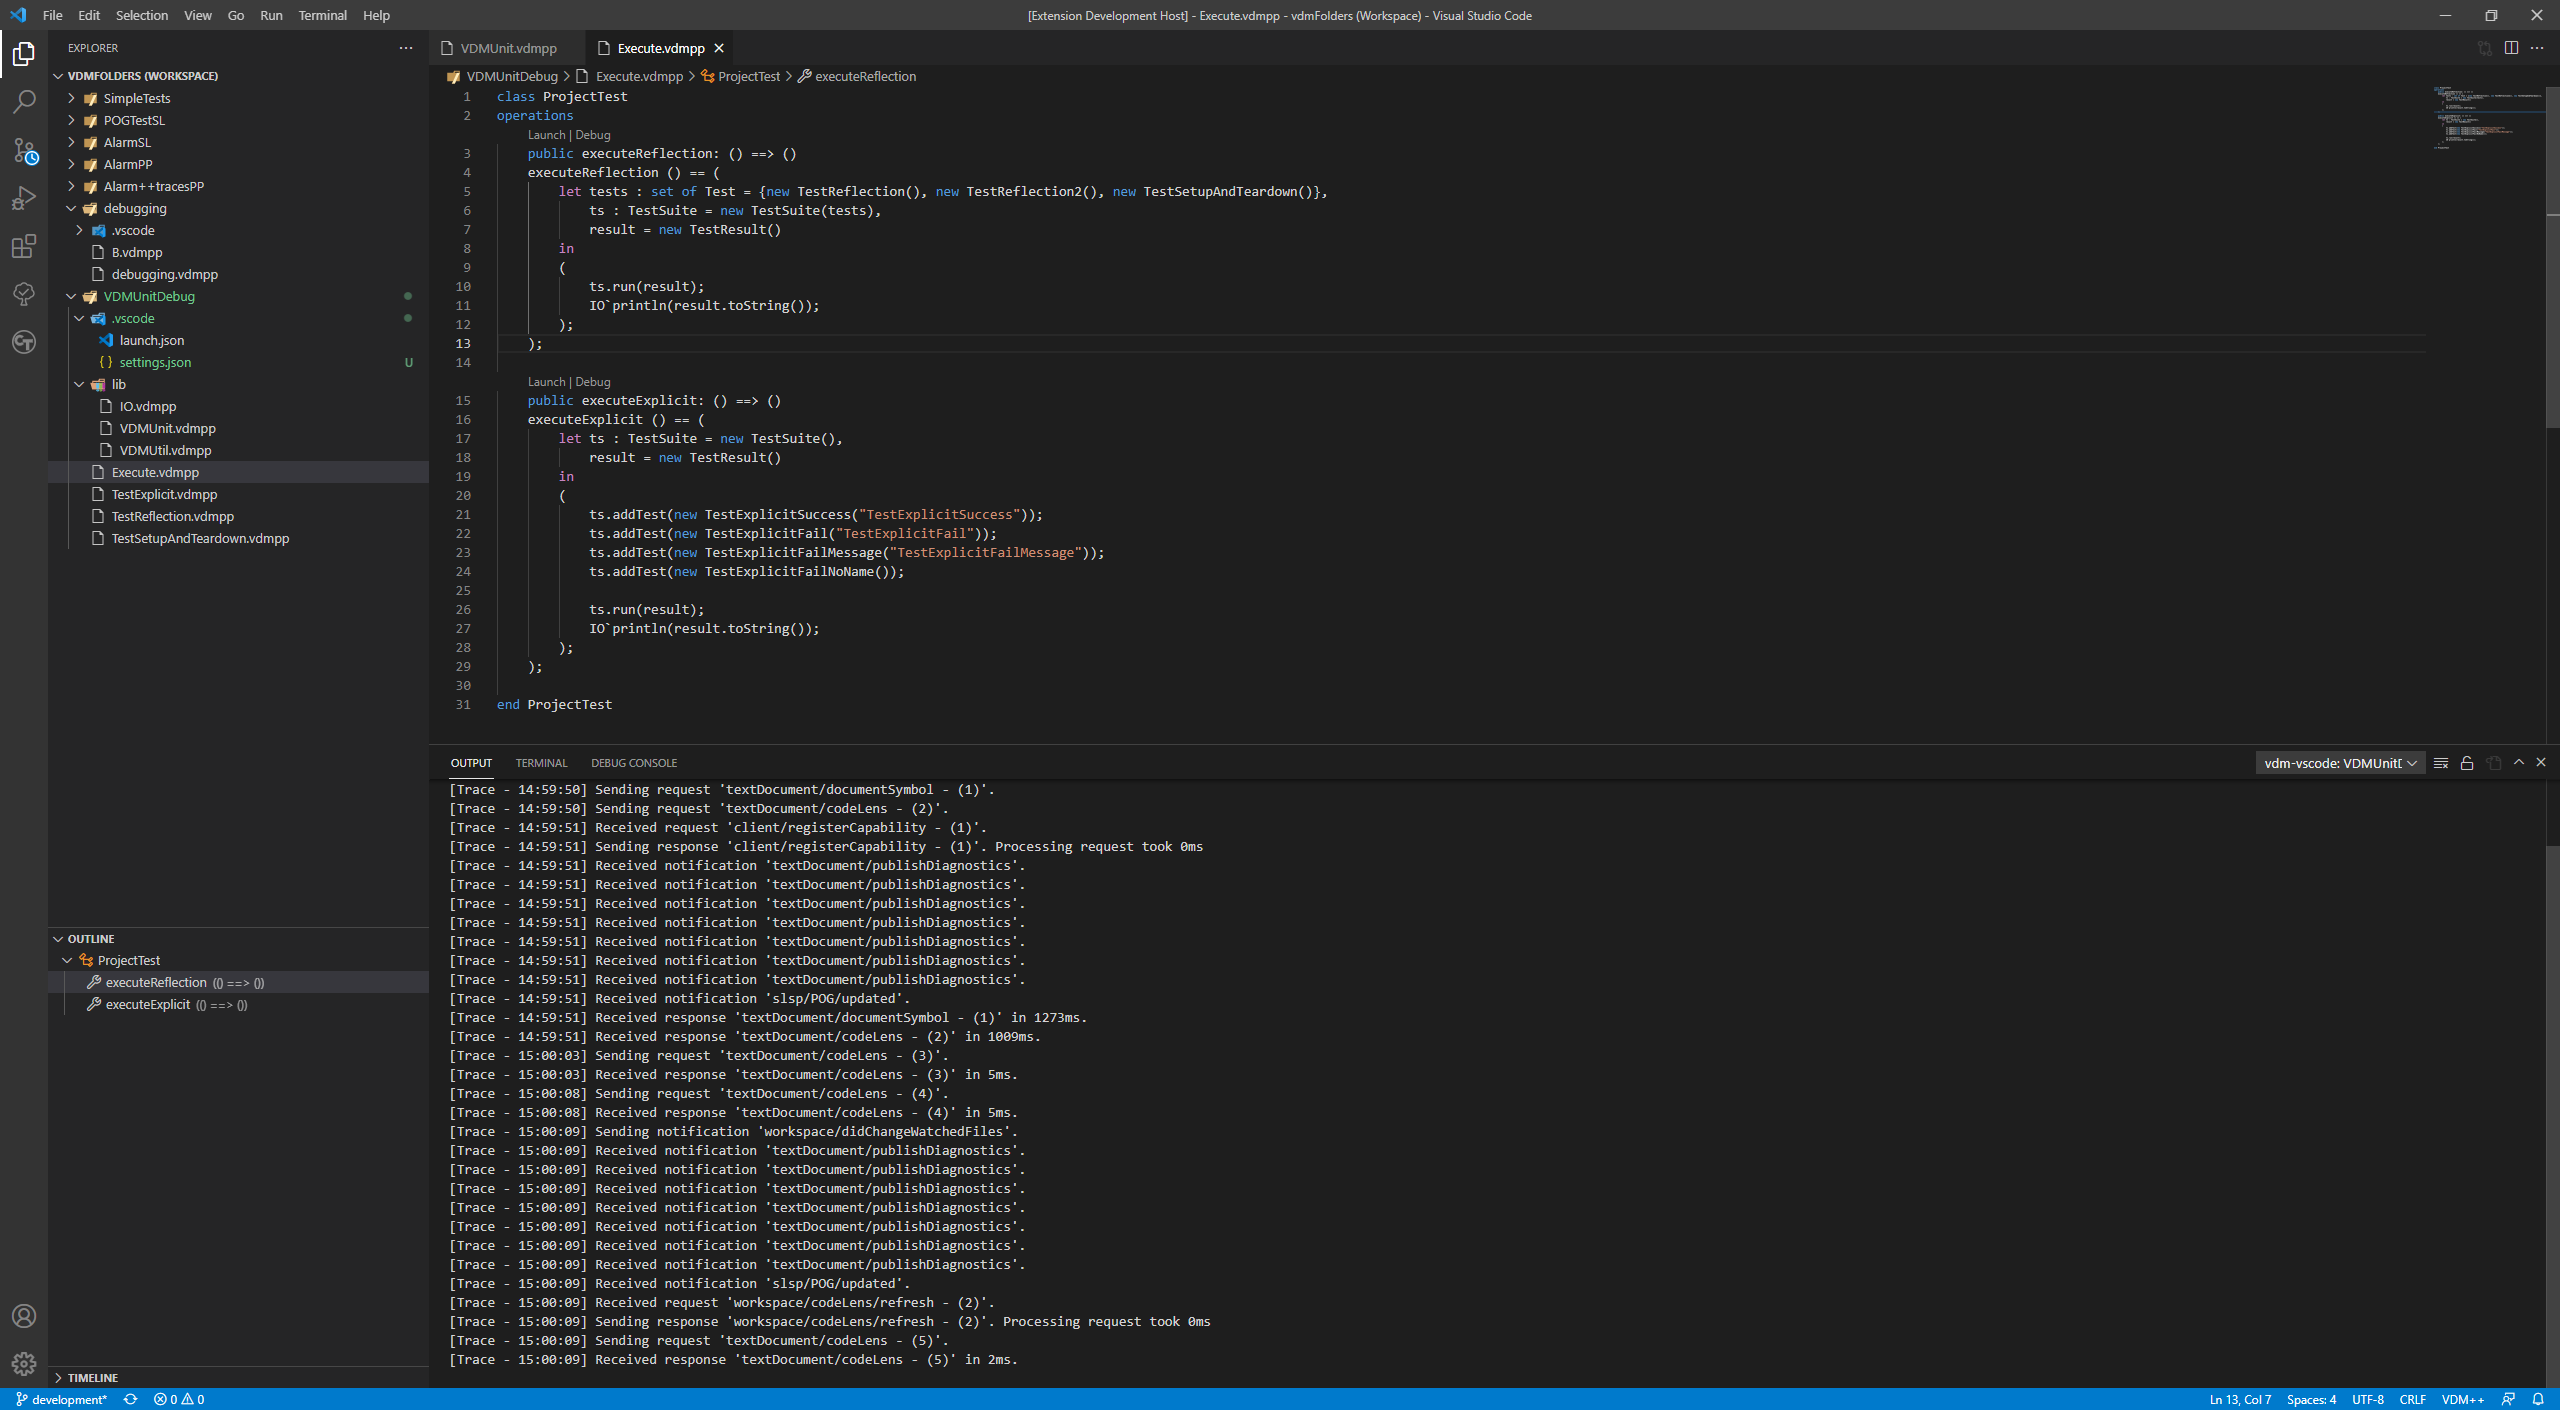The image size is (2560, 1410).
Task: Open the Search view in the activity bar
Action: pos(24,101)
